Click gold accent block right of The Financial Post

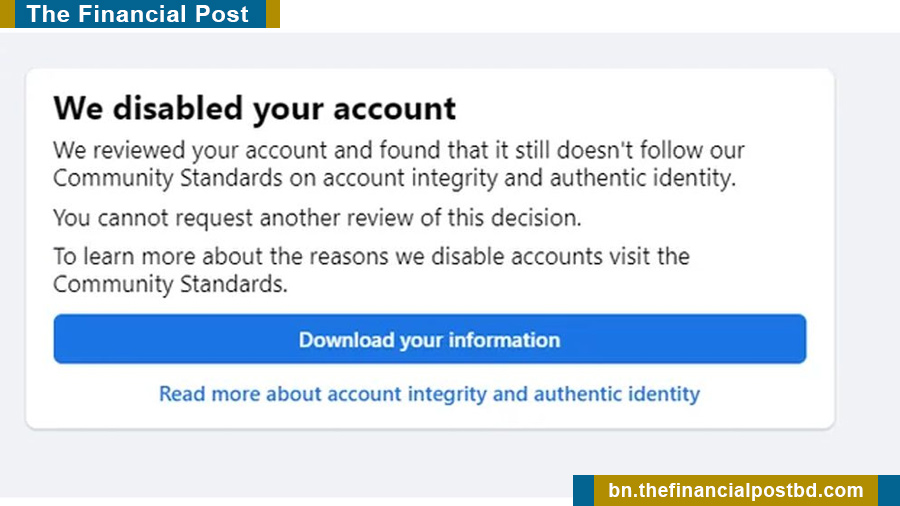point(273,14)
